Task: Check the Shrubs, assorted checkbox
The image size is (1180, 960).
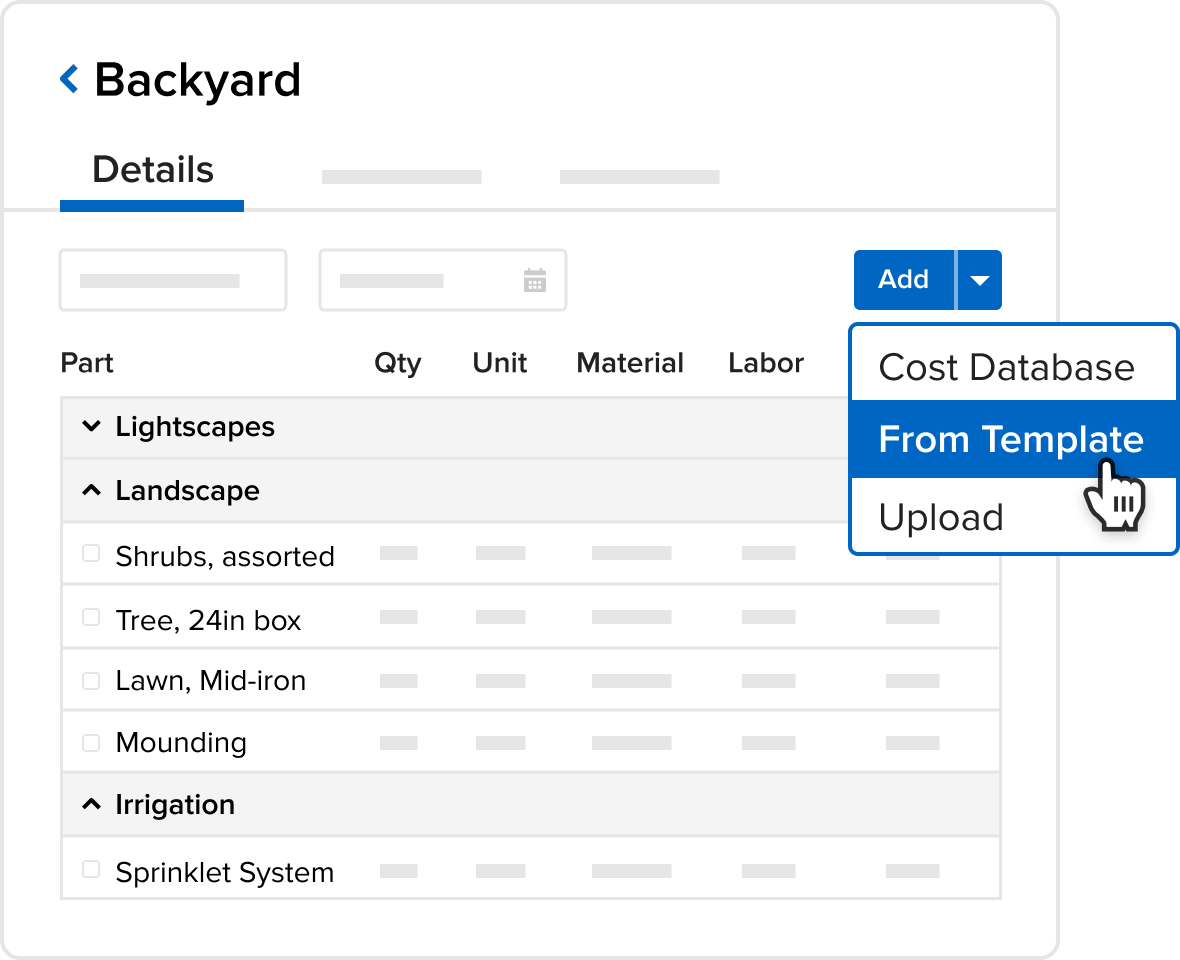Action: (91, 554)
